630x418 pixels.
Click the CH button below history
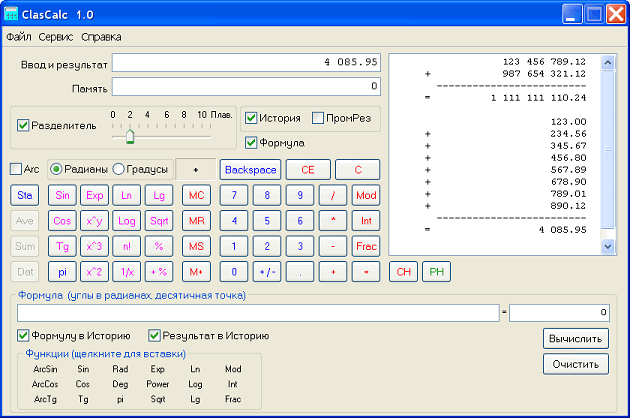tap(403, 272)
